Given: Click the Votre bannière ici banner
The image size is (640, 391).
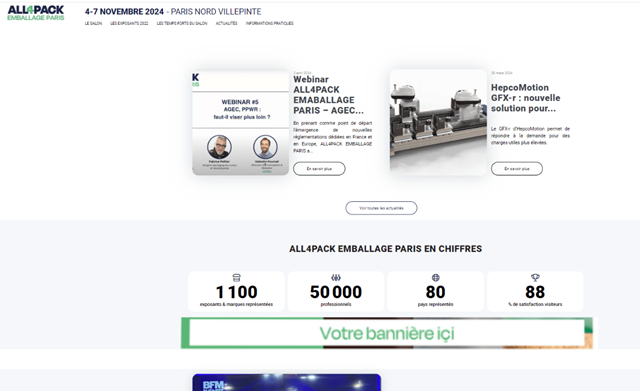Looking at the screenshot, I should click(x=387, y=333).
